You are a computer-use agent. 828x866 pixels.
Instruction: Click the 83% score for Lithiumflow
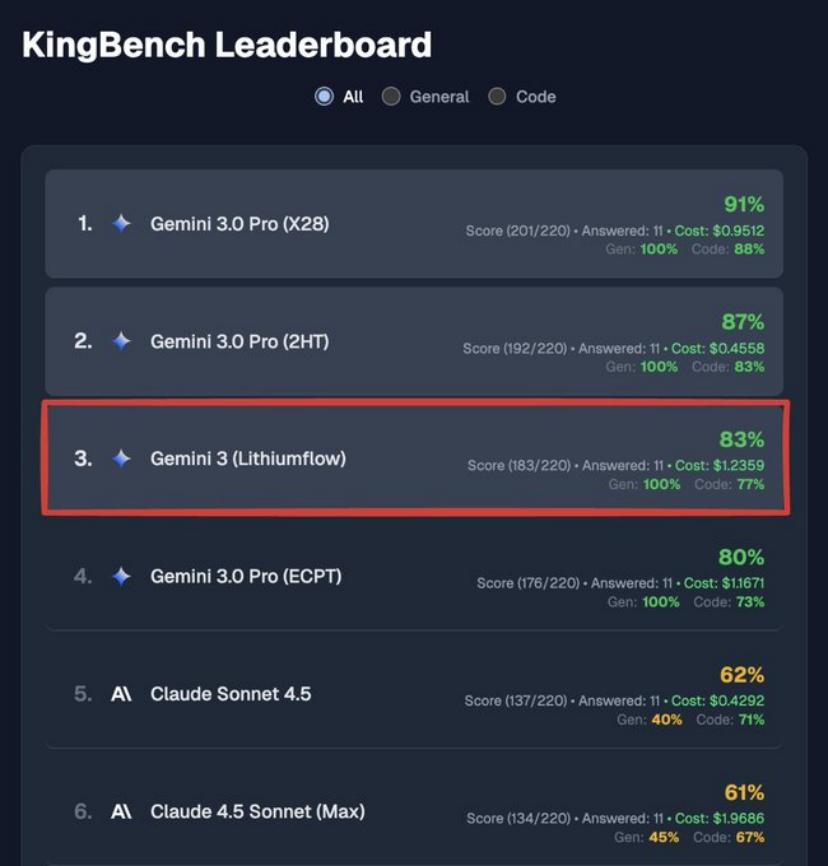(x=741, y=439)
